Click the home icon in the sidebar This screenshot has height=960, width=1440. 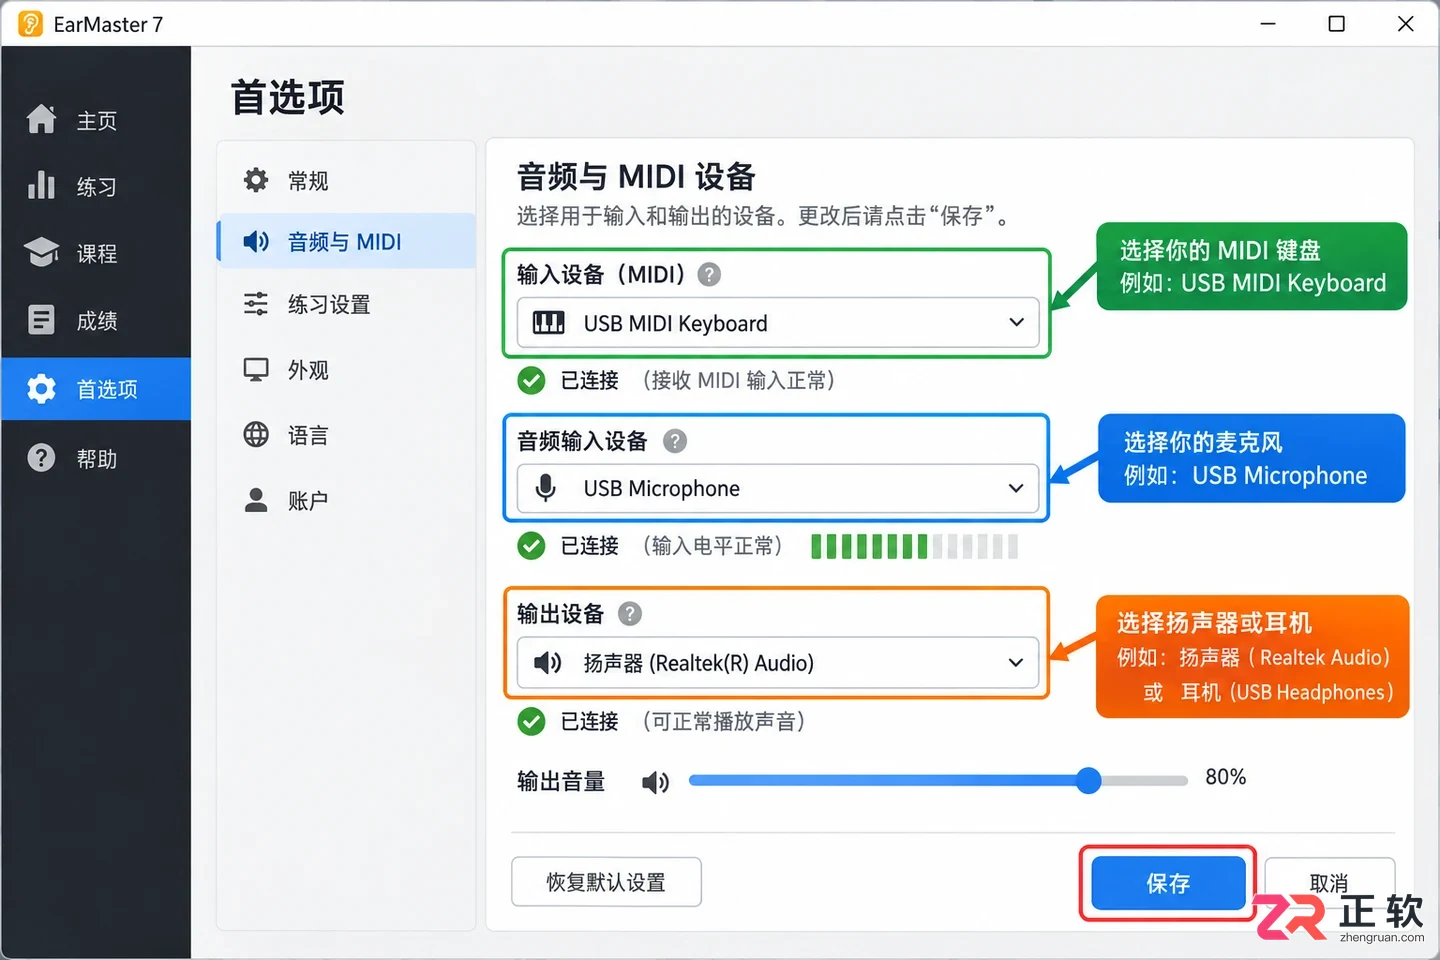coord(41,119)
